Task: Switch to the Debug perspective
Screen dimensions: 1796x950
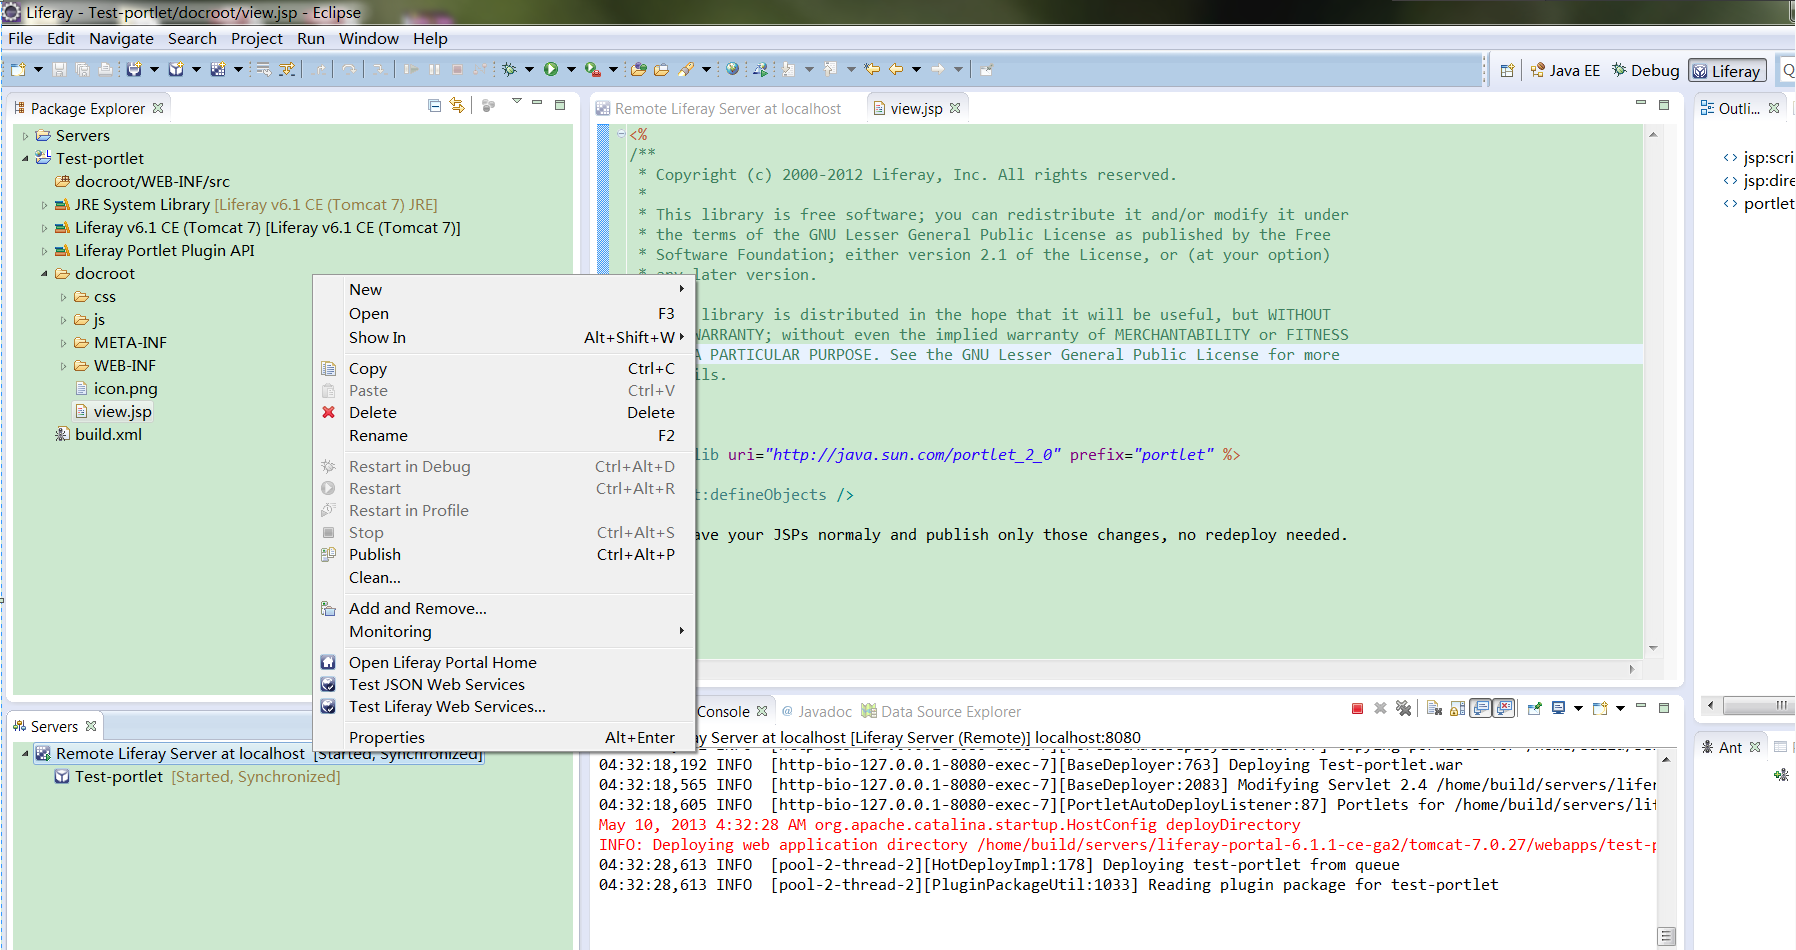Action: pyautogui.click(x=1645, y=71)
